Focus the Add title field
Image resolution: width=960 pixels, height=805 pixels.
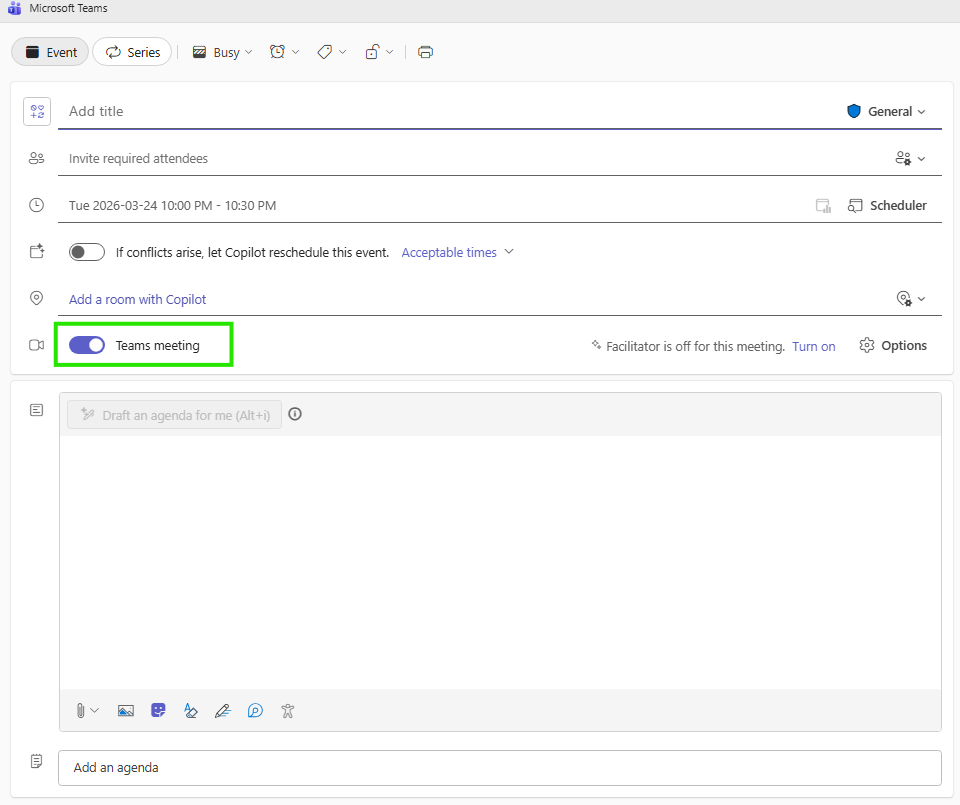(451, 111)
